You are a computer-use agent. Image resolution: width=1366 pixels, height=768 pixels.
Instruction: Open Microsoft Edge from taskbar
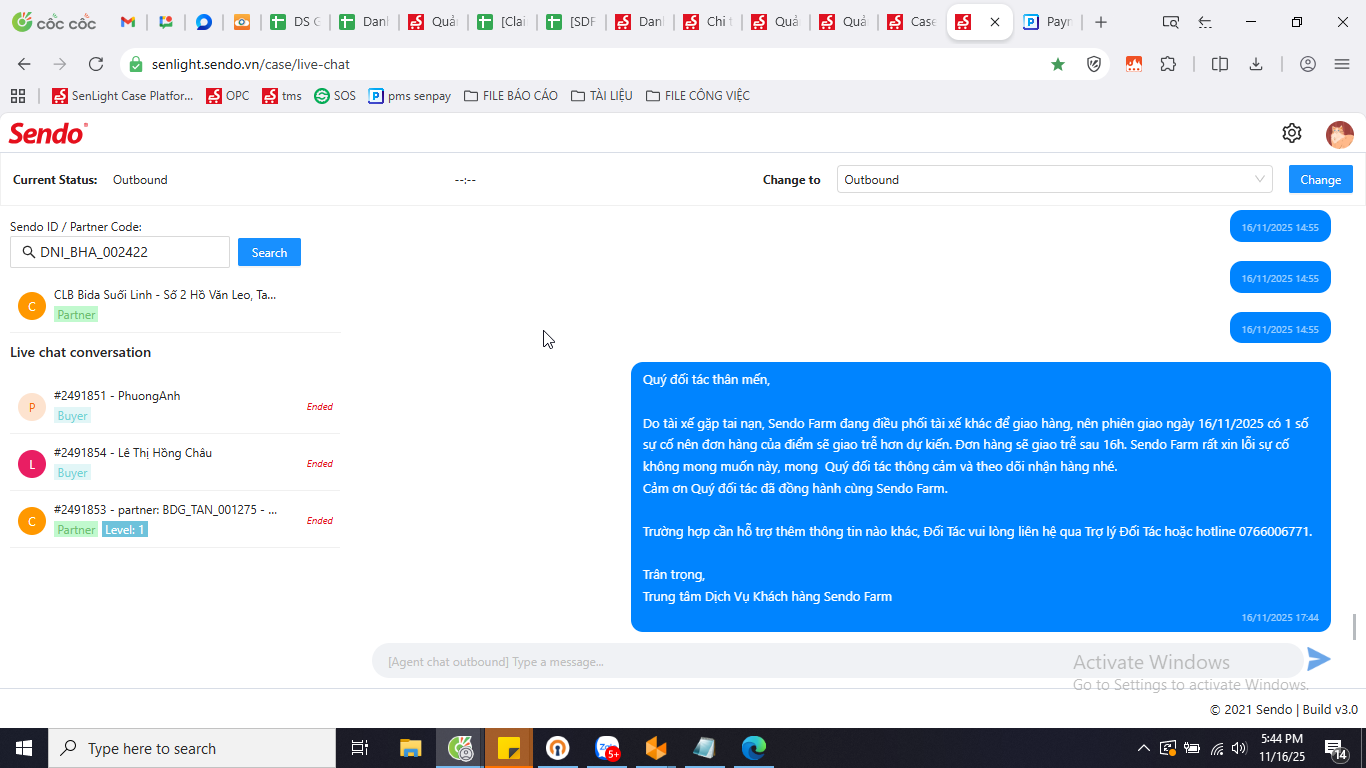click(x=753, y=748)
